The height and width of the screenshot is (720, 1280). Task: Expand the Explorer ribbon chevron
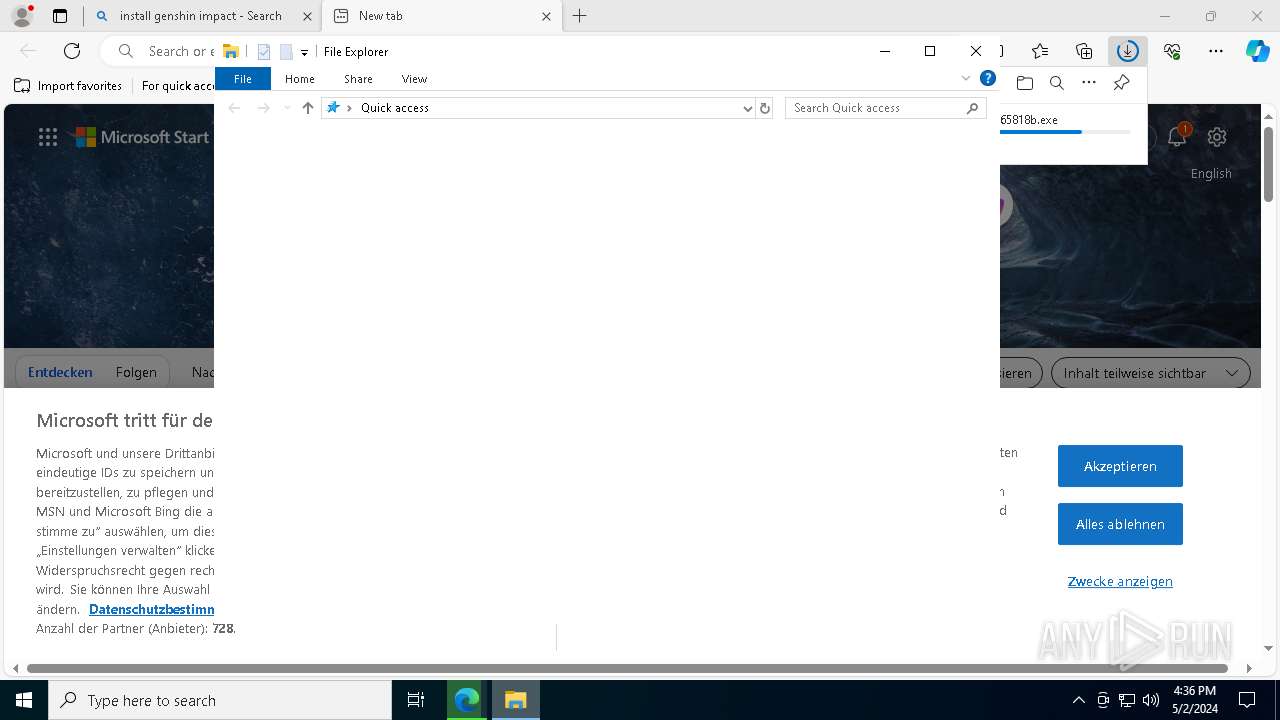(x=966, y=78)
